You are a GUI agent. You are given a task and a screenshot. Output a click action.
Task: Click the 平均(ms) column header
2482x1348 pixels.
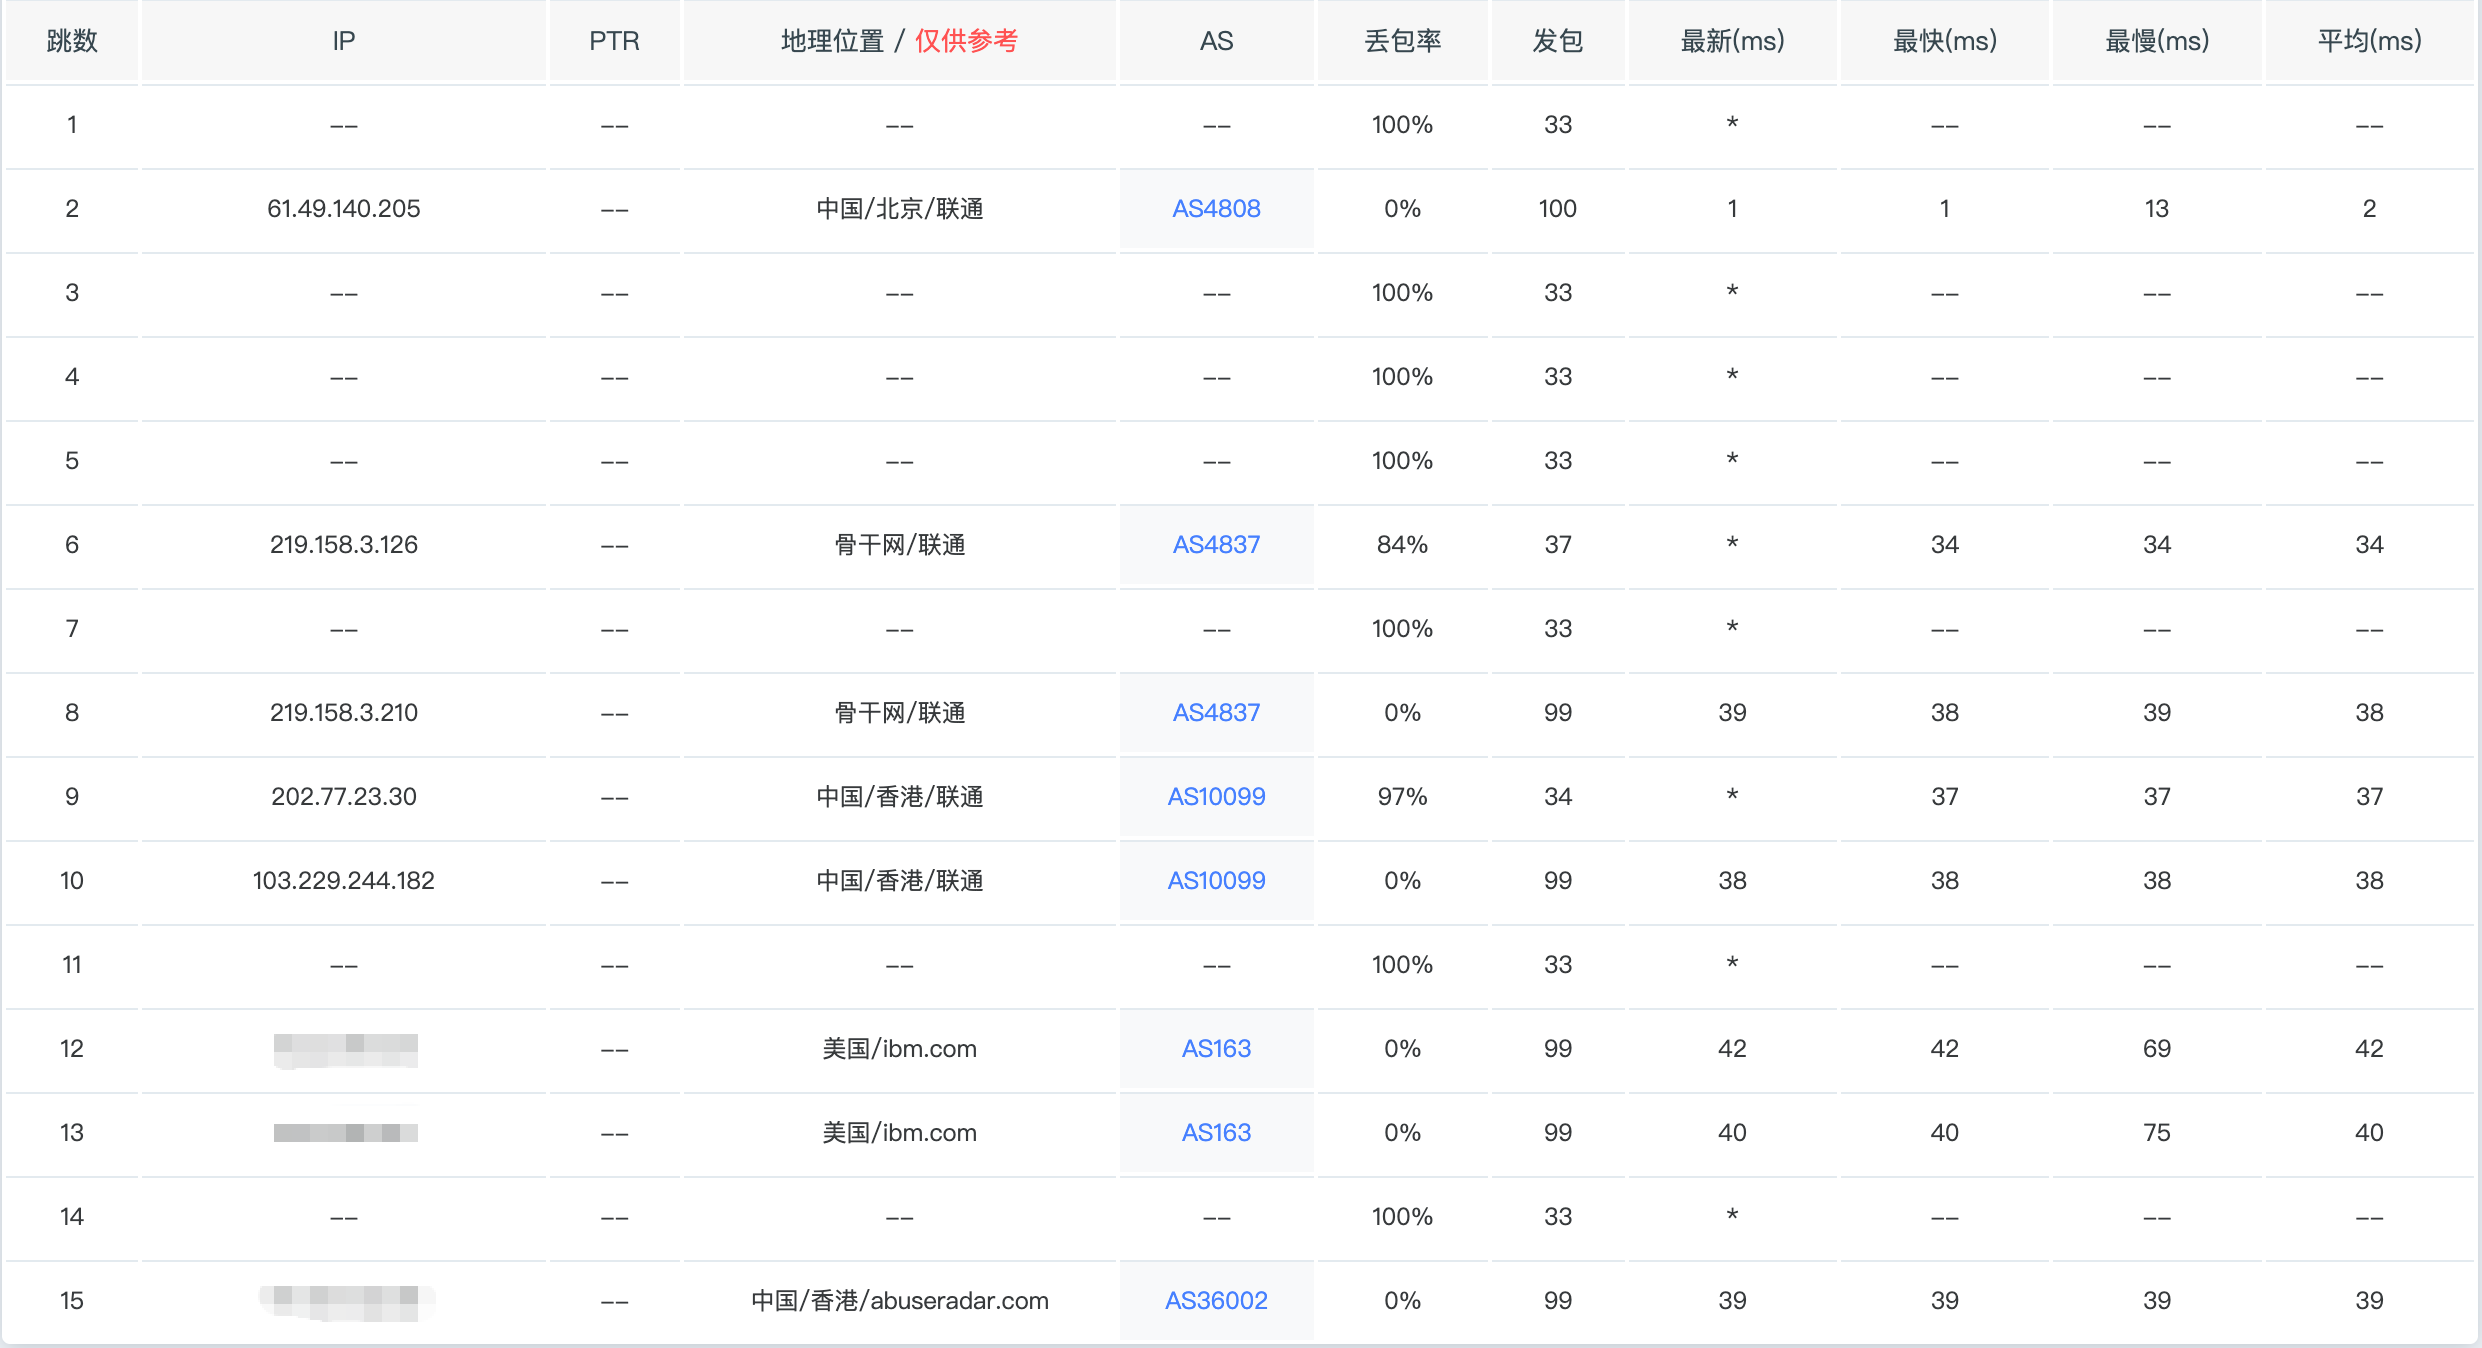[x=2369, y=41]
